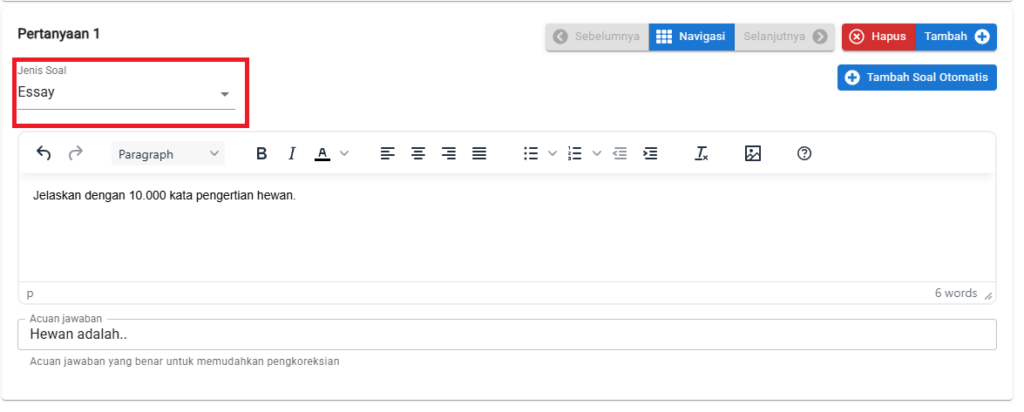
Task: Insert an image into the question
Action: pyautogui.click(x=753, y=153)
